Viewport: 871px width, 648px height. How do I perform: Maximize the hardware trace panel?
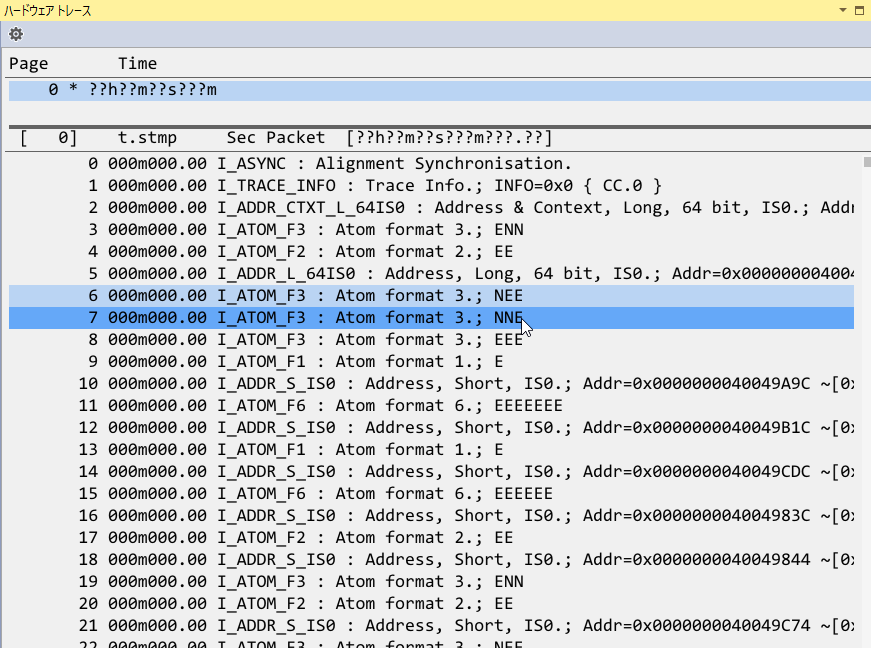tap(859, 10)
